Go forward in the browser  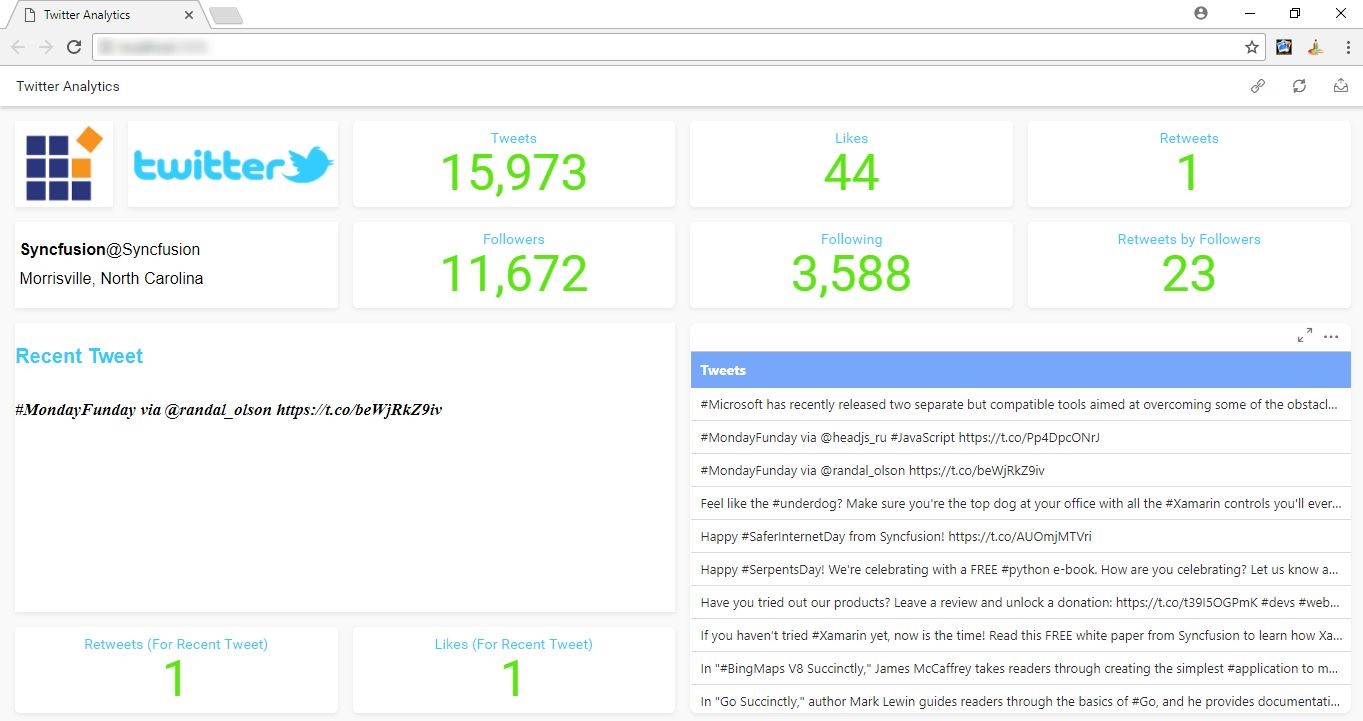pos(46,47)
